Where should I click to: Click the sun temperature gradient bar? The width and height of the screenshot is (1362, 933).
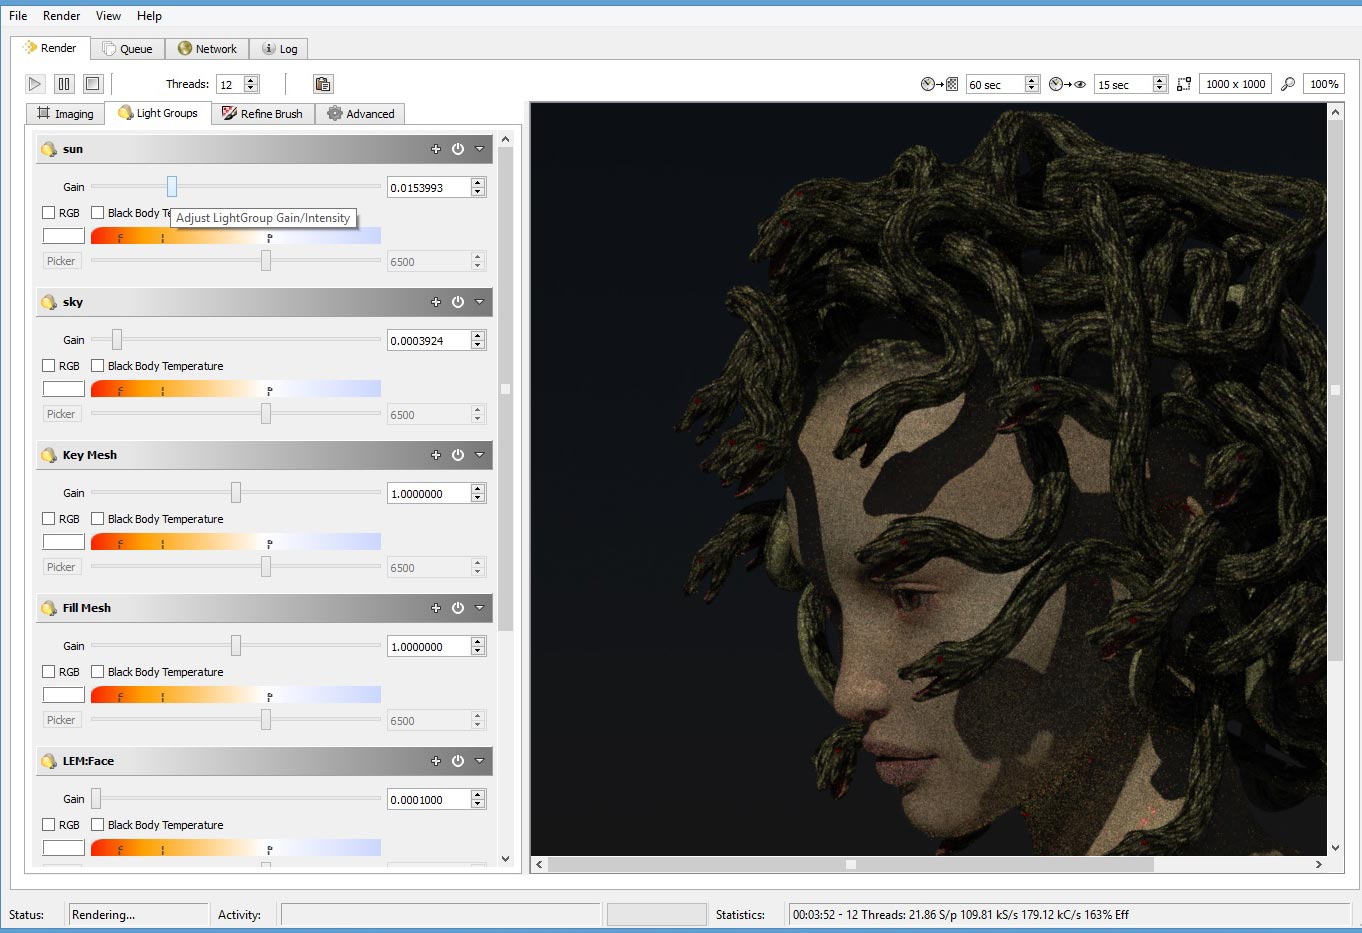236,236
